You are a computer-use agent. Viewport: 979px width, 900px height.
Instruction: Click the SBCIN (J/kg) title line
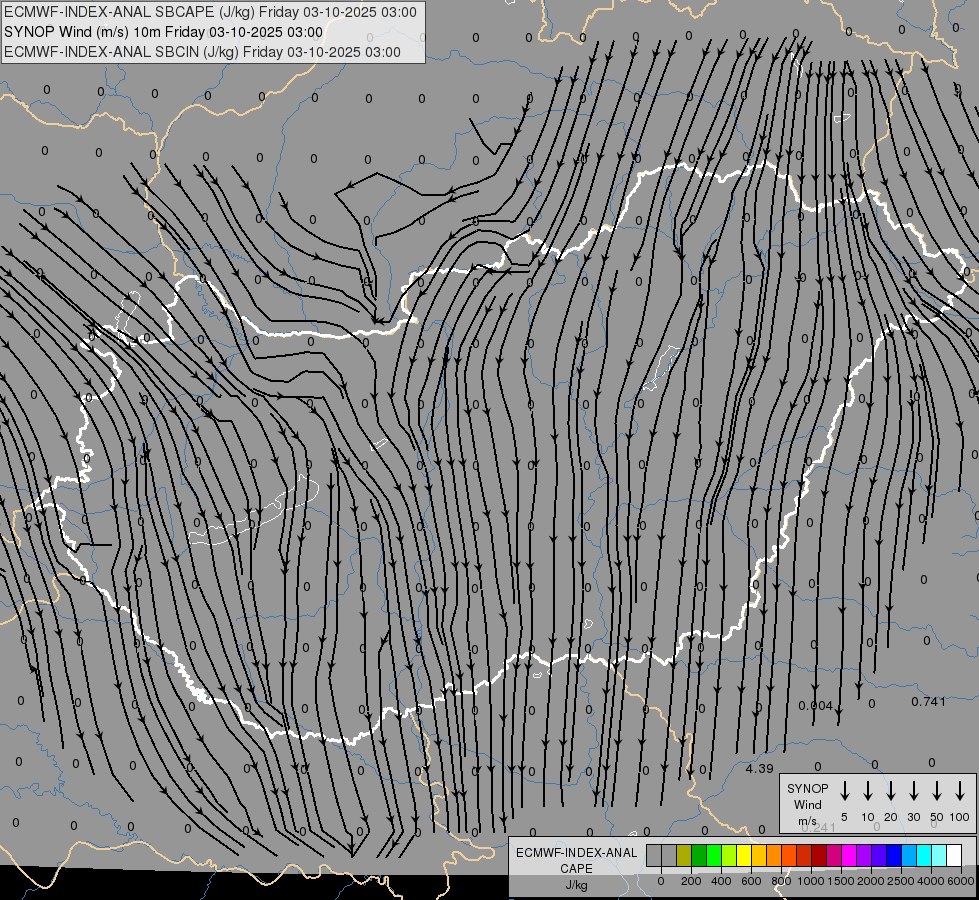(202, 52)
